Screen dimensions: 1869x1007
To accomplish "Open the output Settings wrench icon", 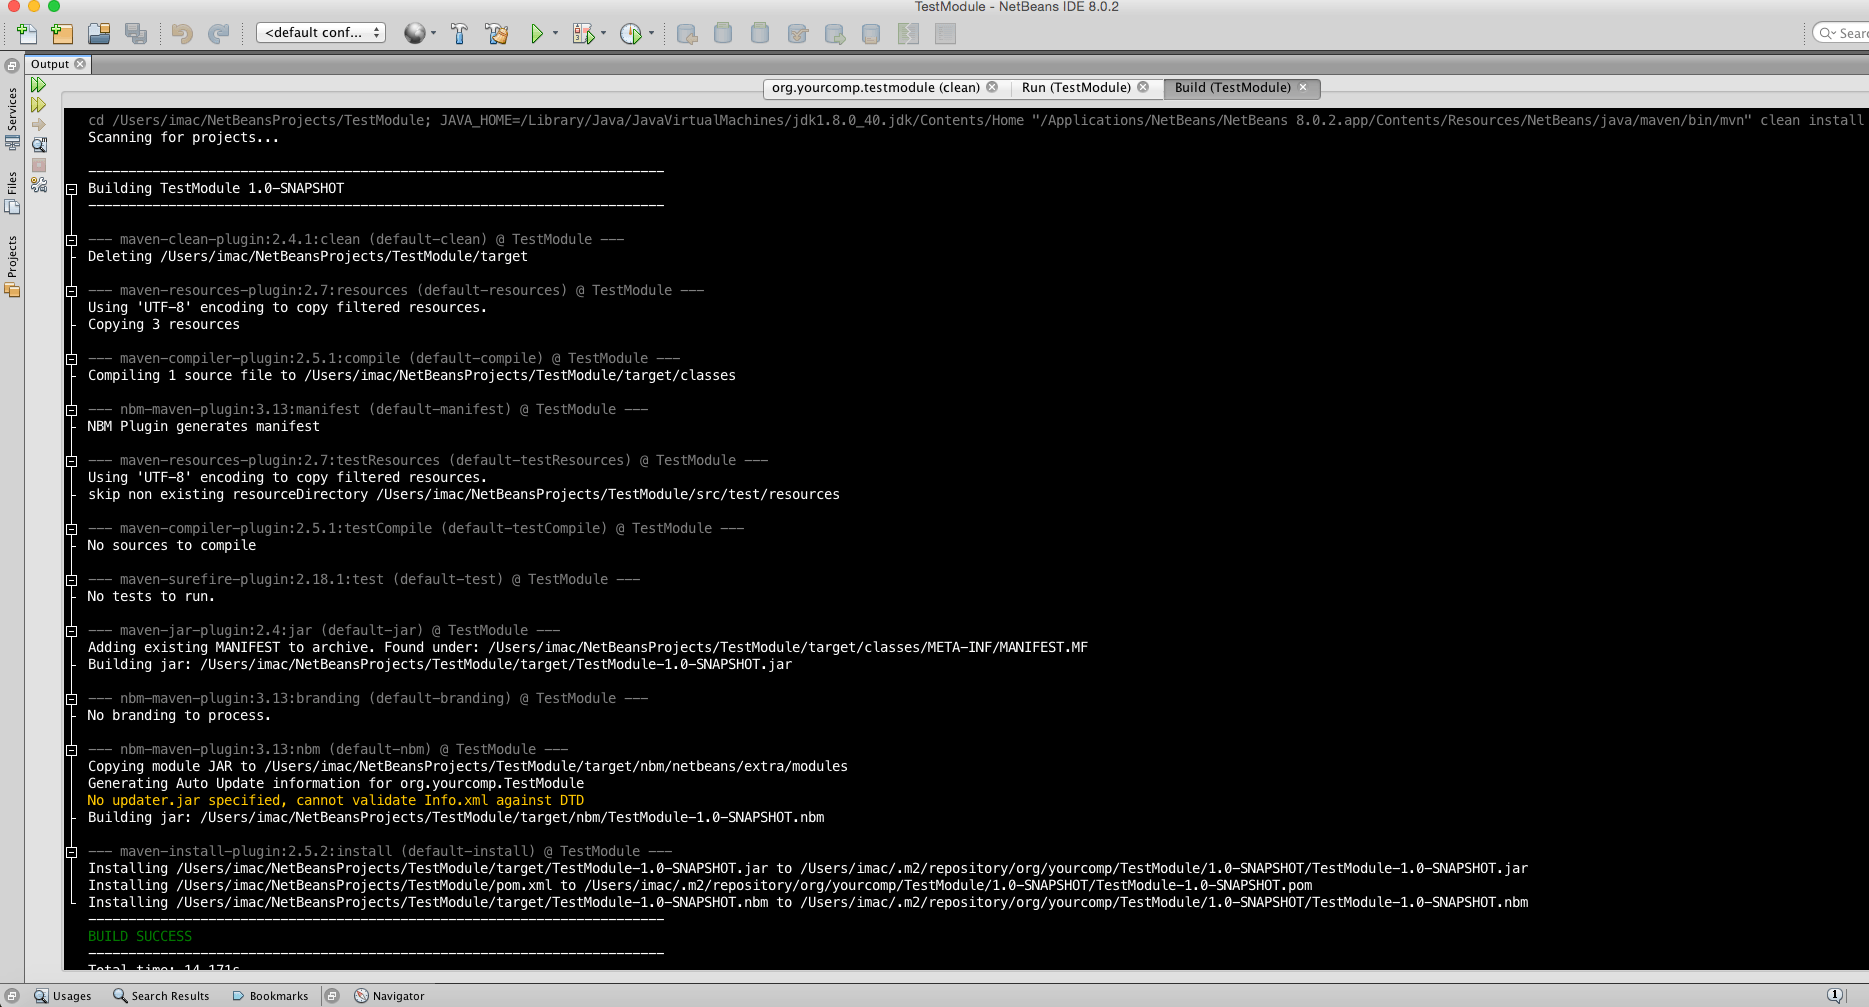I will tap(39, 185).
